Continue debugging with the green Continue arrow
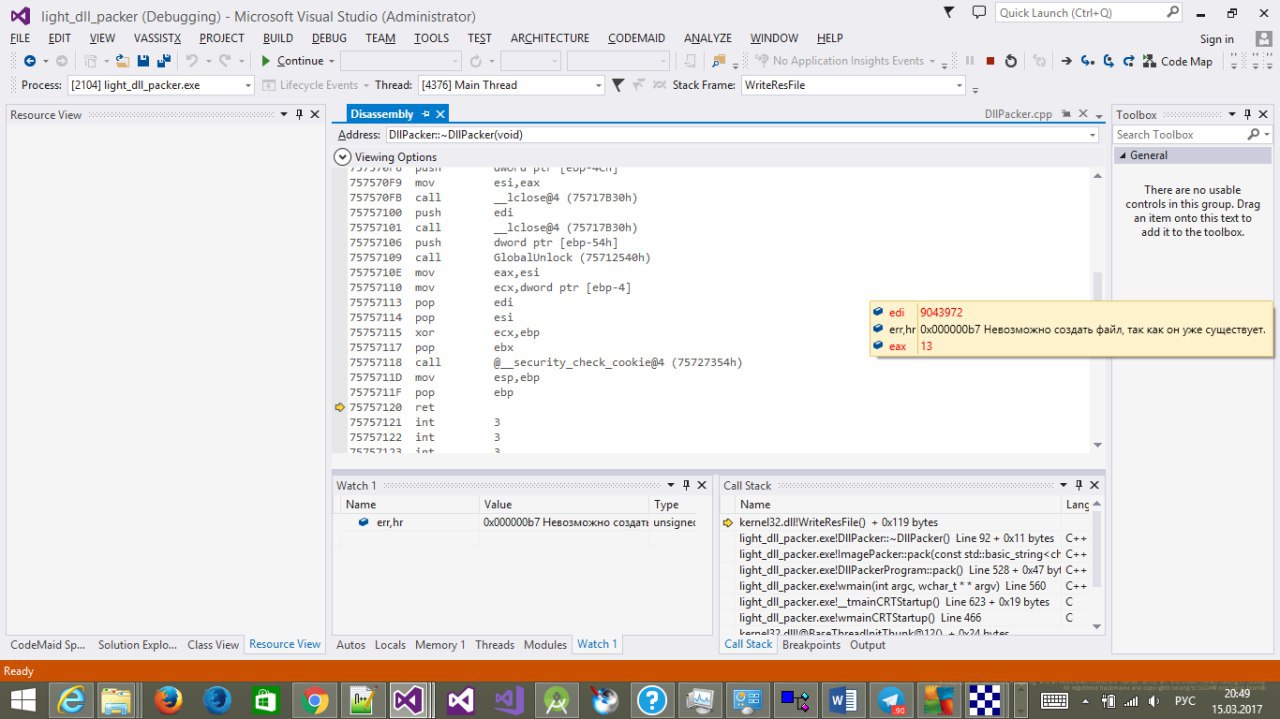The width and height of the screenshot is (1280, 719). pyautogui.click(x=266, y=61)
